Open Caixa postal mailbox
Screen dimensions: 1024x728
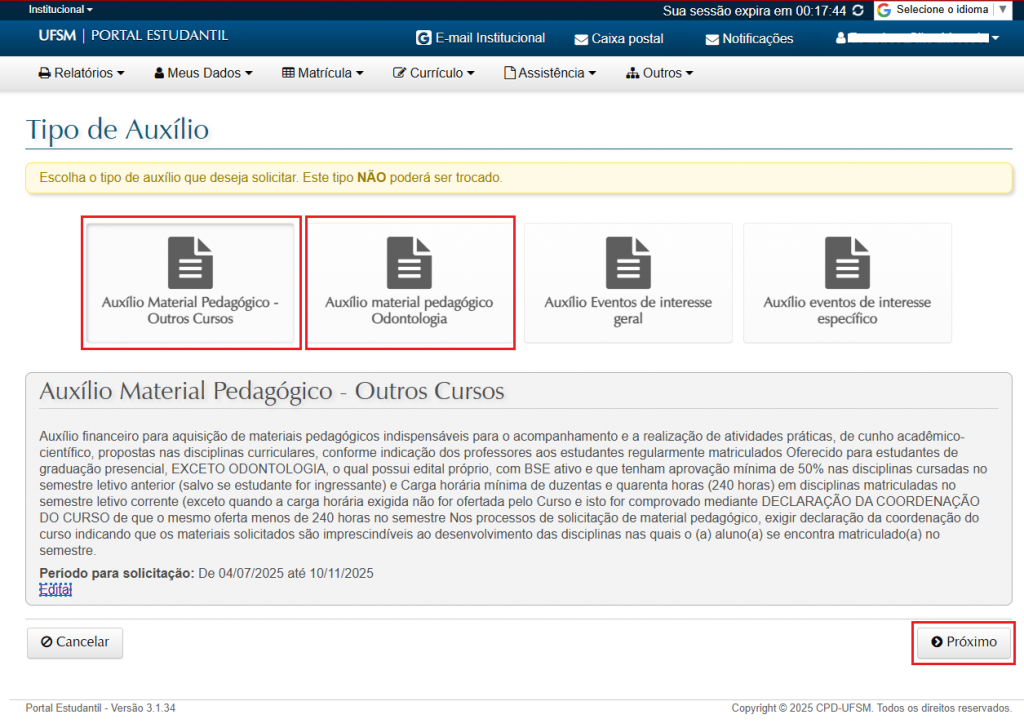click(x=619, y=39)
